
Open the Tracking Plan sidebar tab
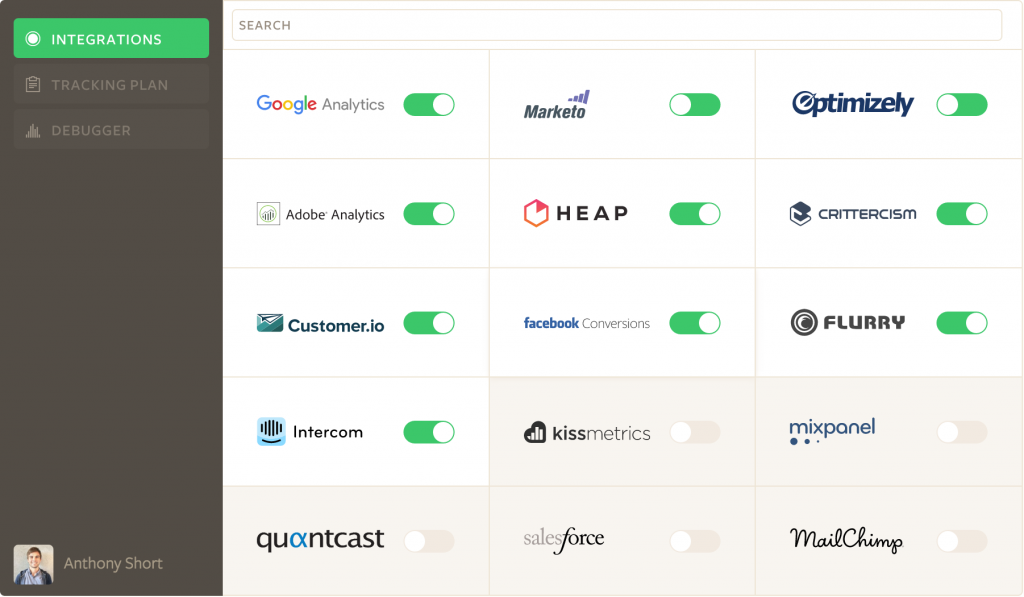pos(110,85)
